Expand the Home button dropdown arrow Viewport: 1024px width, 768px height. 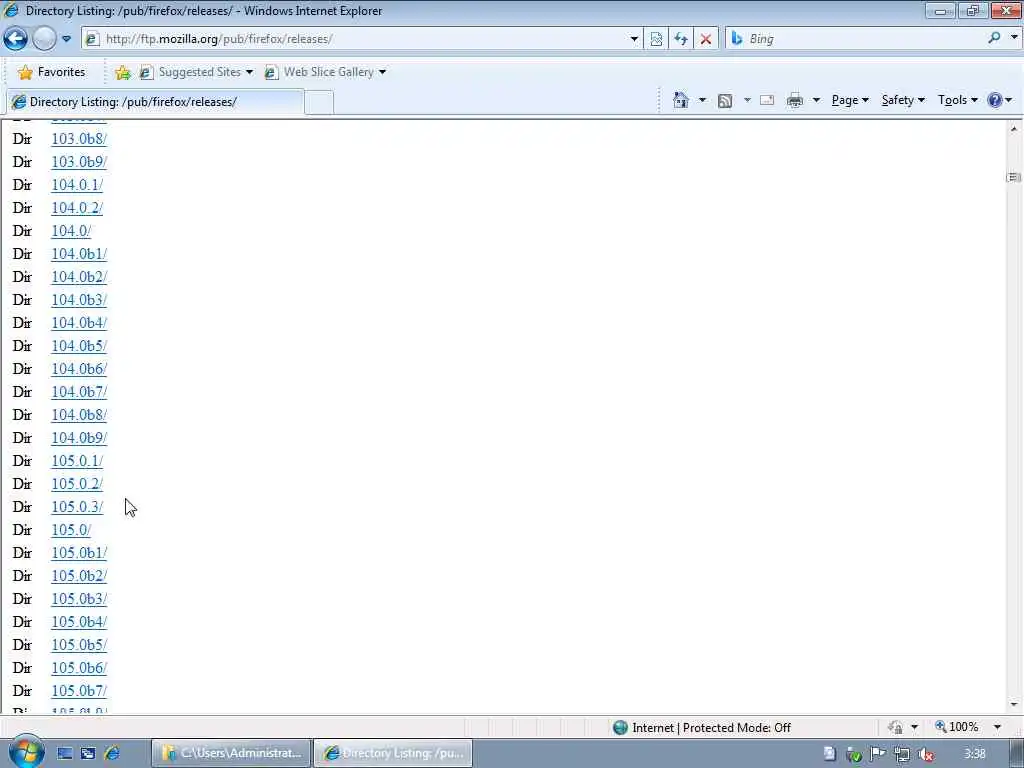pos(702,100)
